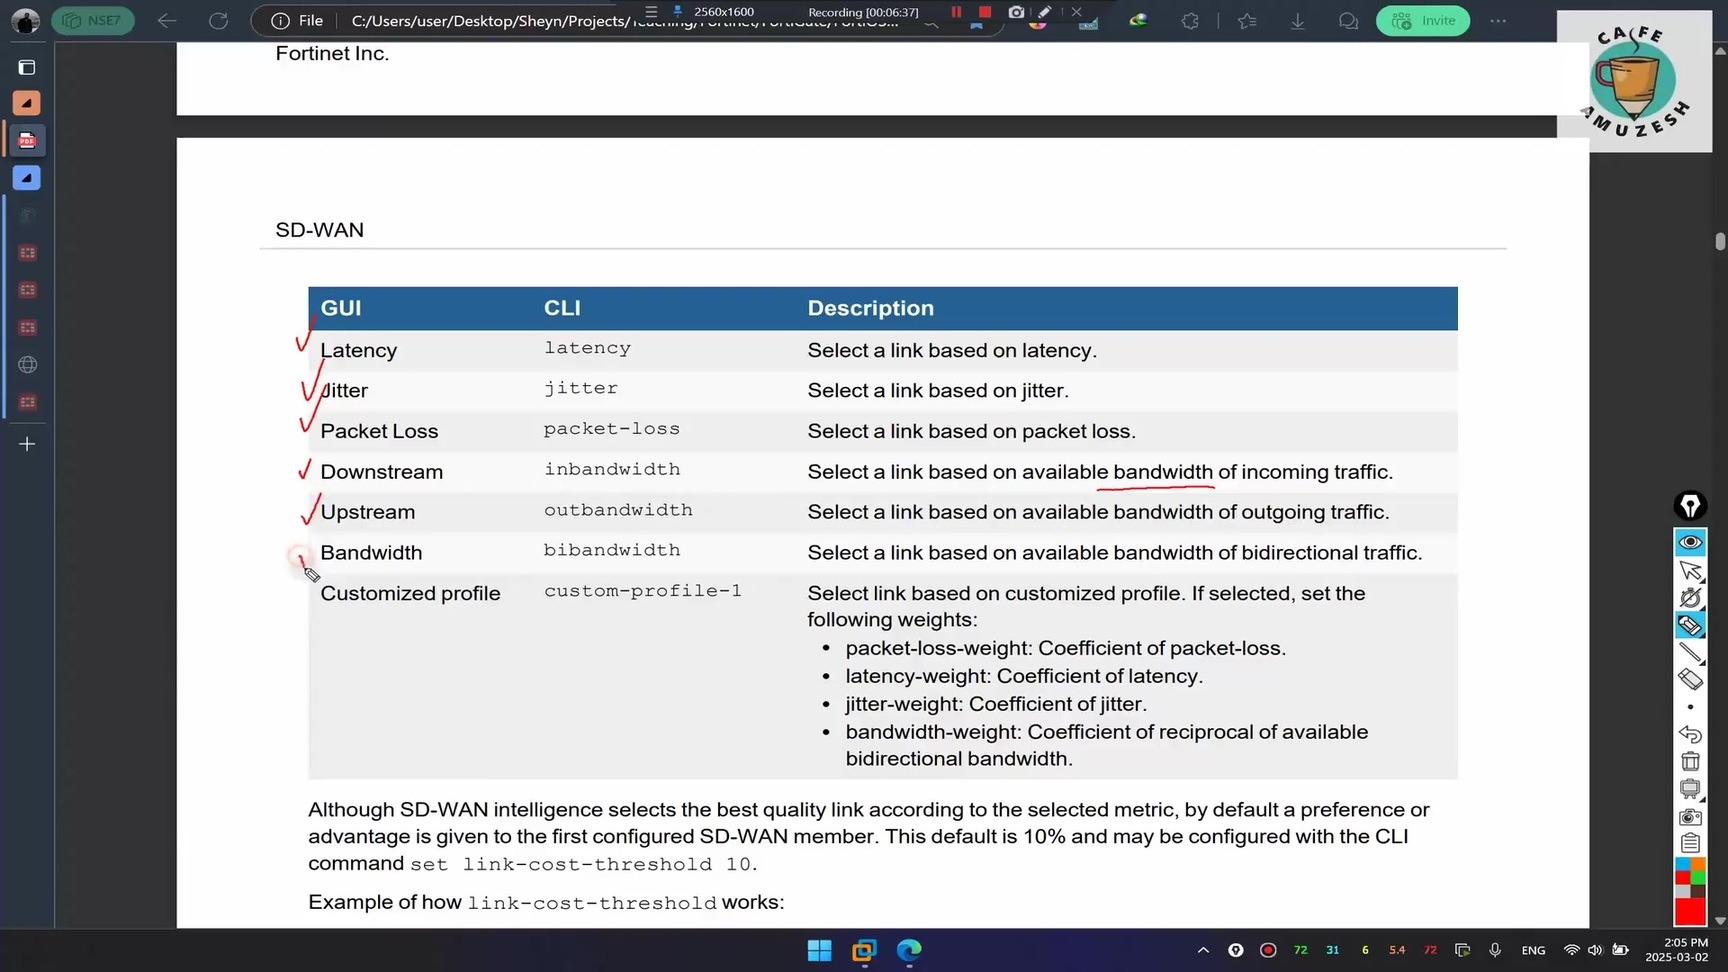1728x972 pixels.
Task: Open the downloads panel
Action: tap(1298, 20)
